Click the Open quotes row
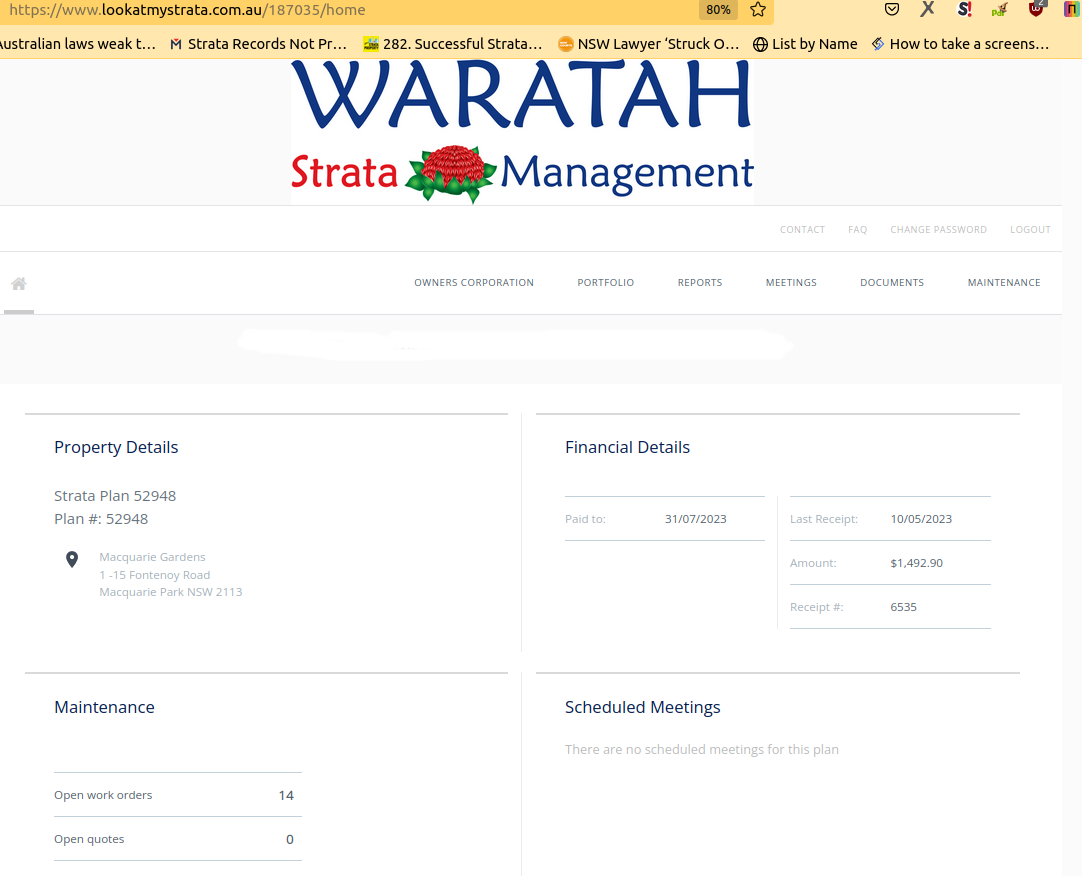The height and width of the screenshot is (876, 1082). [178, 839]
